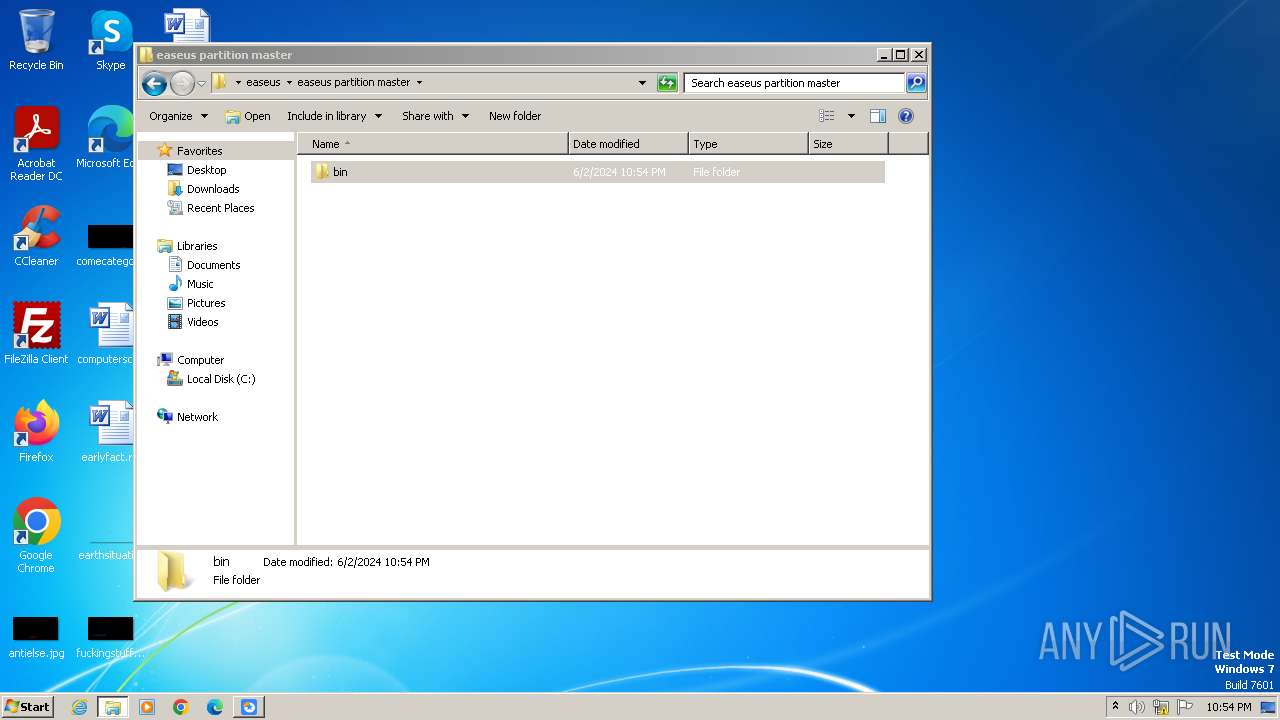Click FileZilla Client desktop icon
This screenshot has width=1280, height=720.
coord(36,333)
